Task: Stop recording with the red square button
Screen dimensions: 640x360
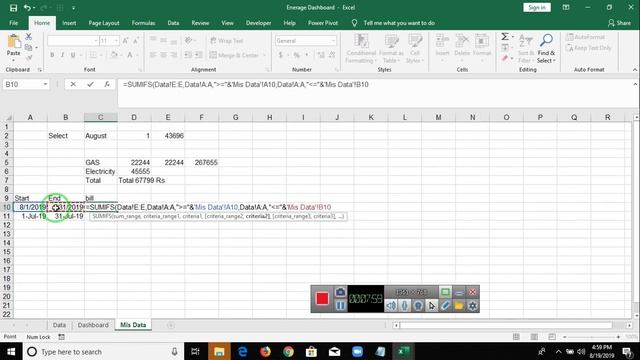Action: pyautogui.click(x=322, y=299)
